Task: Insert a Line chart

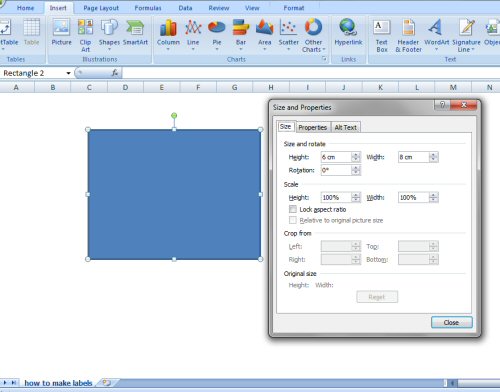Action: (x=193, y=34)
